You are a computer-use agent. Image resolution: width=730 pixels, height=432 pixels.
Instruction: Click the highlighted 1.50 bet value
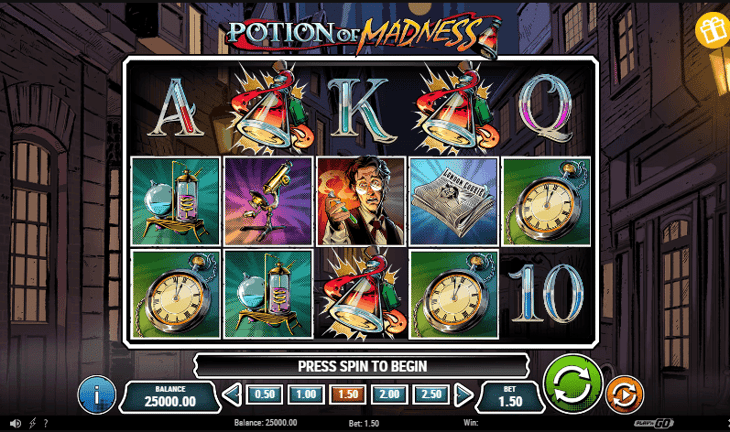tap(348, 395)
